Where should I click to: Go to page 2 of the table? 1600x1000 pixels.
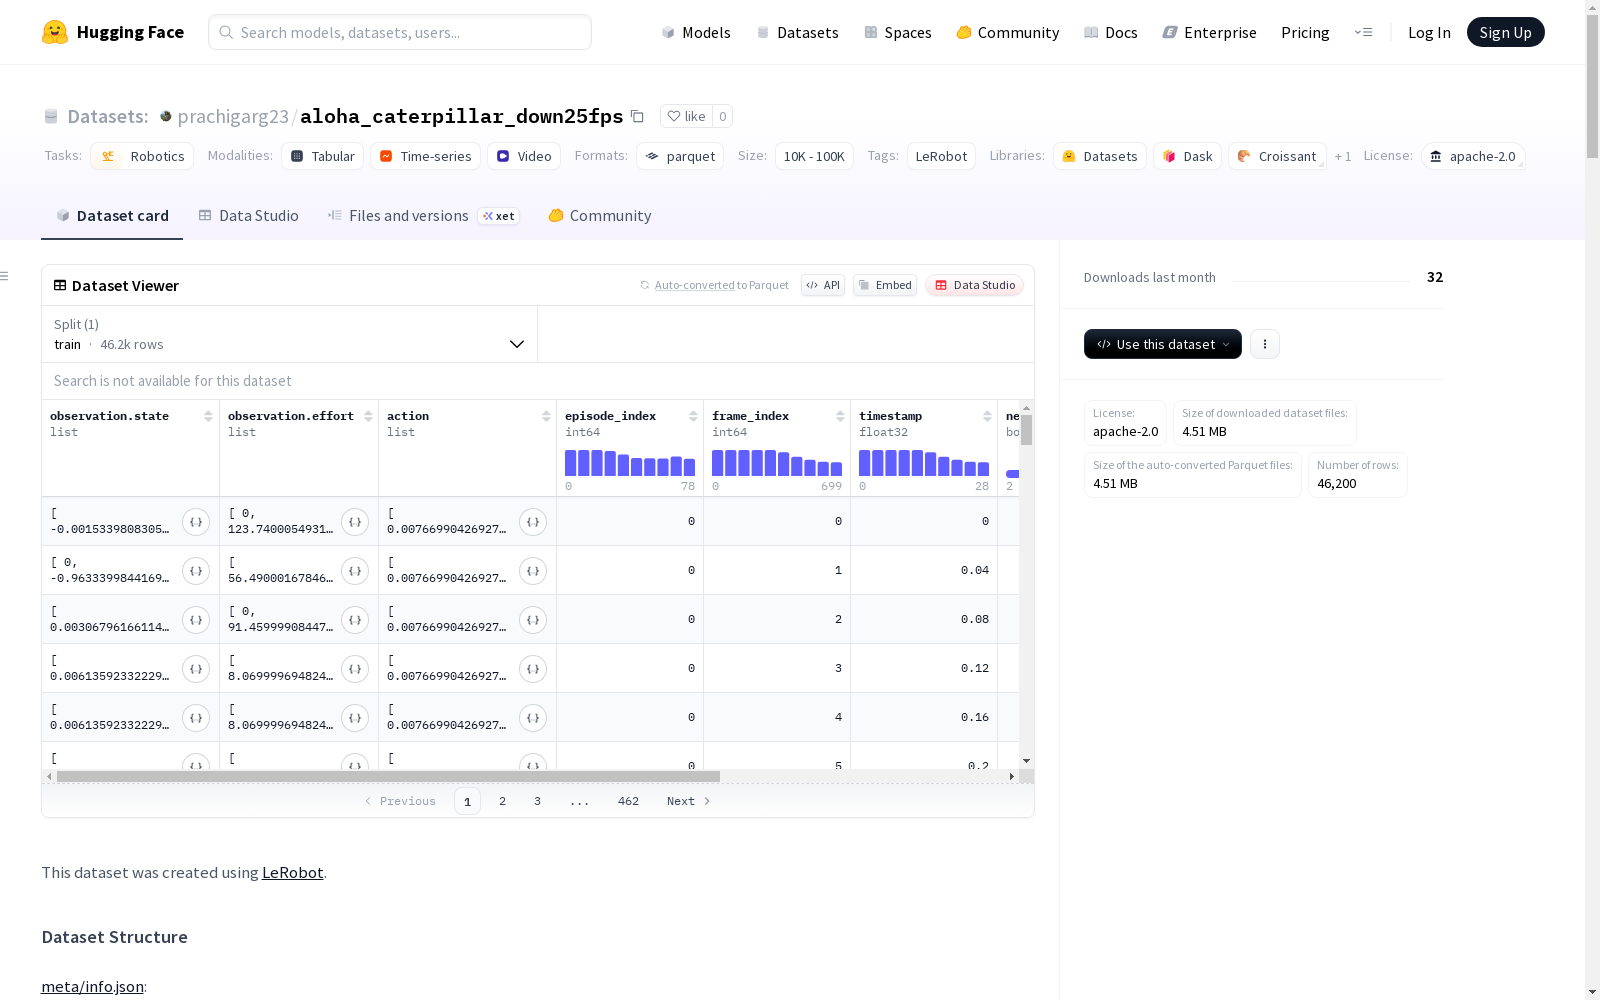click(x=502, y=801)
